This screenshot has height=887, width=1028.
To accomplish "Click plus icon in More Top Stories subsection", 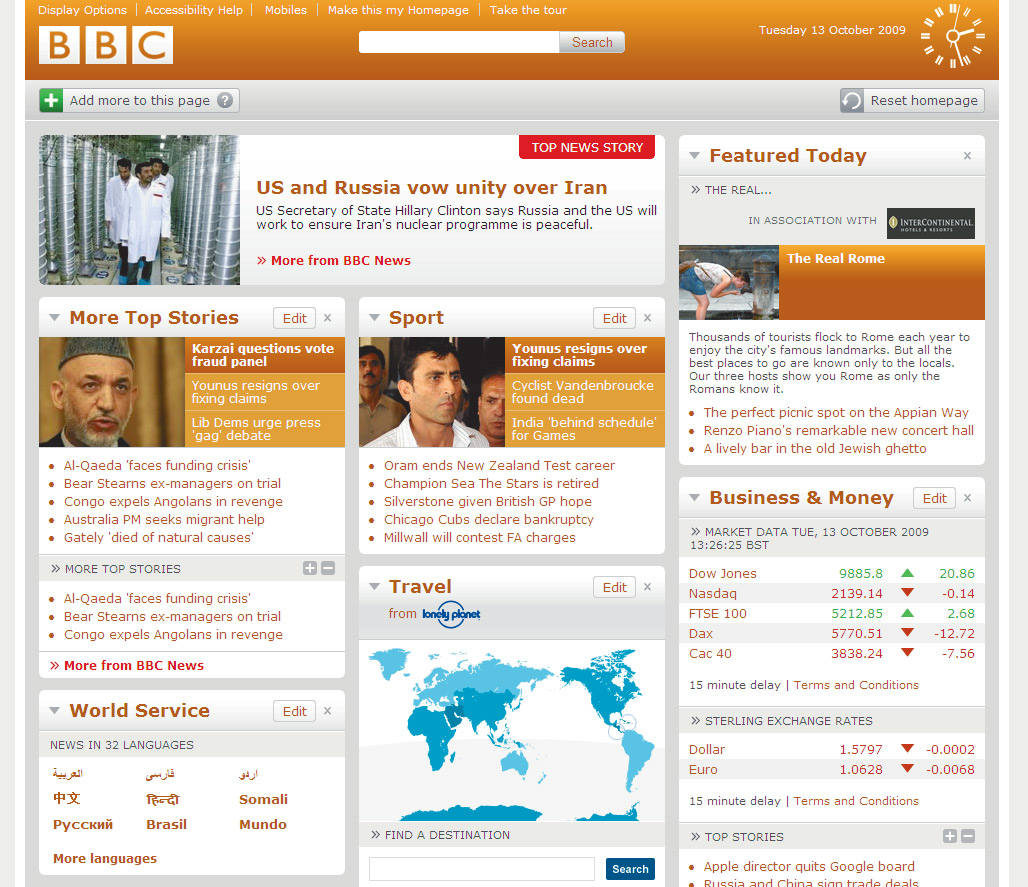I will tap(310, 568).
